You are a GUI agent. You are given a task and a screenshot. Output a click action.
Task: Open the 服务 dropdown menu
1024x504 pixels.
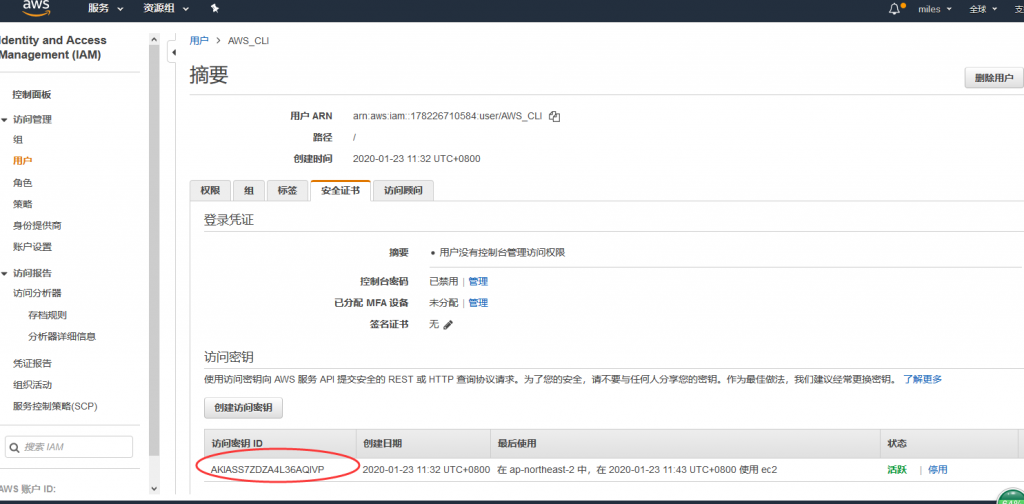(x=106, y=9)
